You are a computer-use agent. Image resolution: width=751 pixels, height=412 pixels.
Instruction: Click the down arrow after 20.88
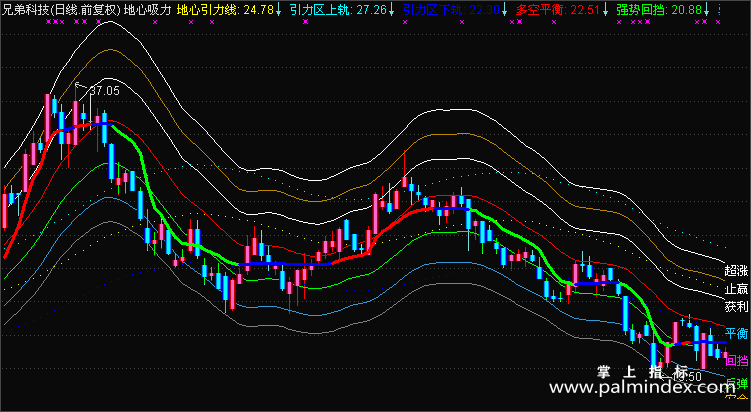pyautogui.click(x=706, y=10)
